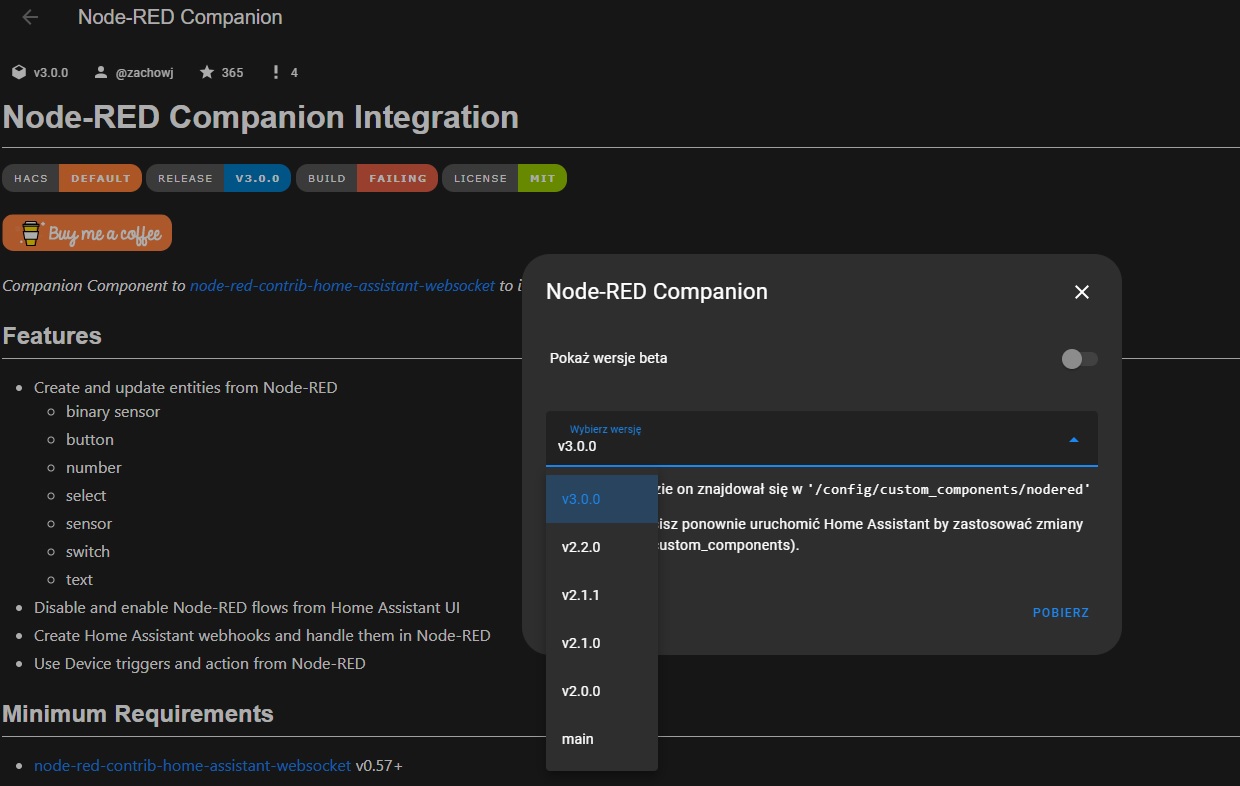Toggle the Pokaż wersje beta switch

(x=1079, y=358)
